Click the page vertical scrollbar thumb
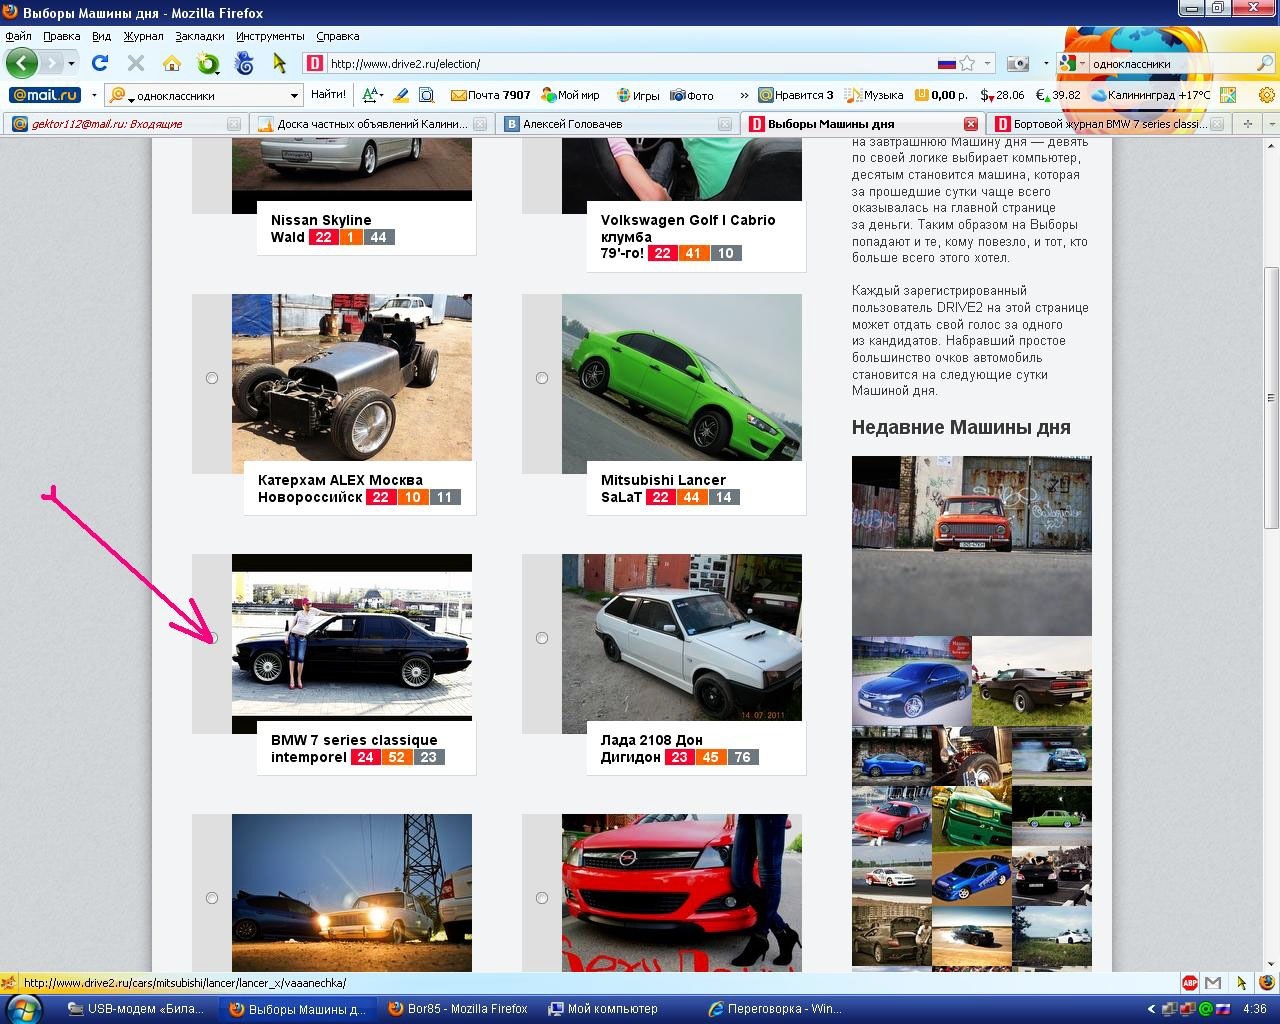1280x1024 pixels. click(x=1271, y=397)
